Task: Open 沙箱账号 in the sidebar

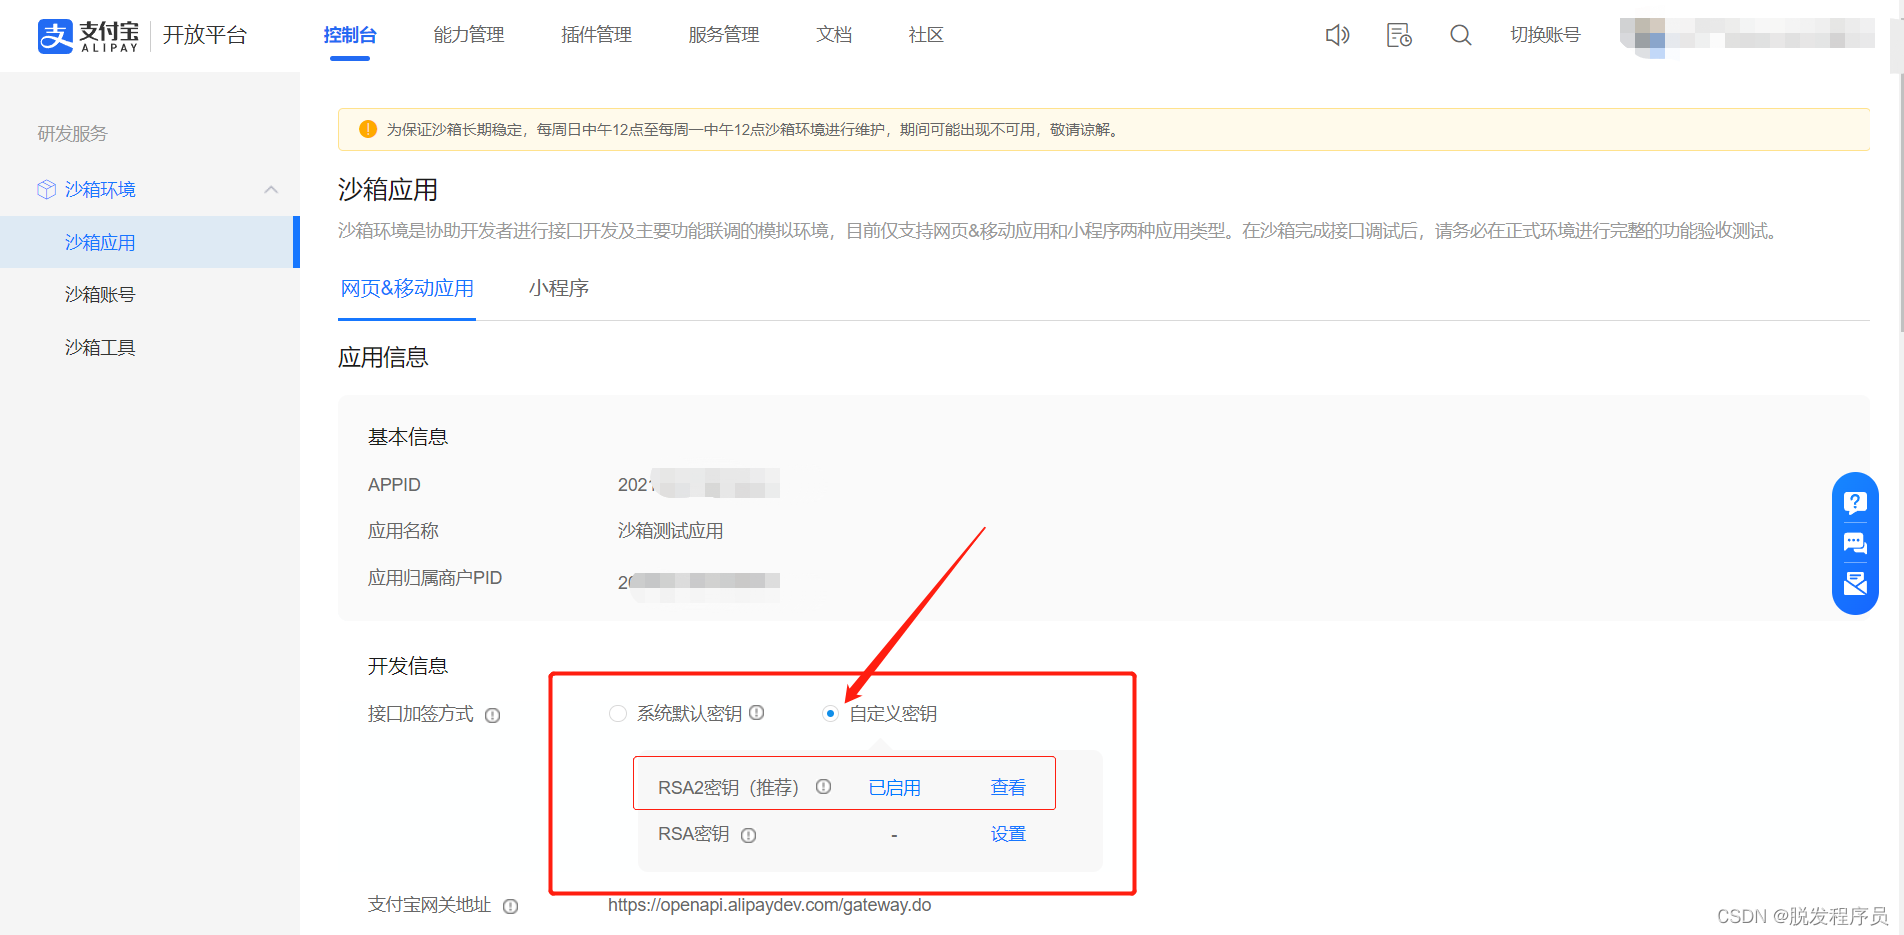Action: point(100,295)
